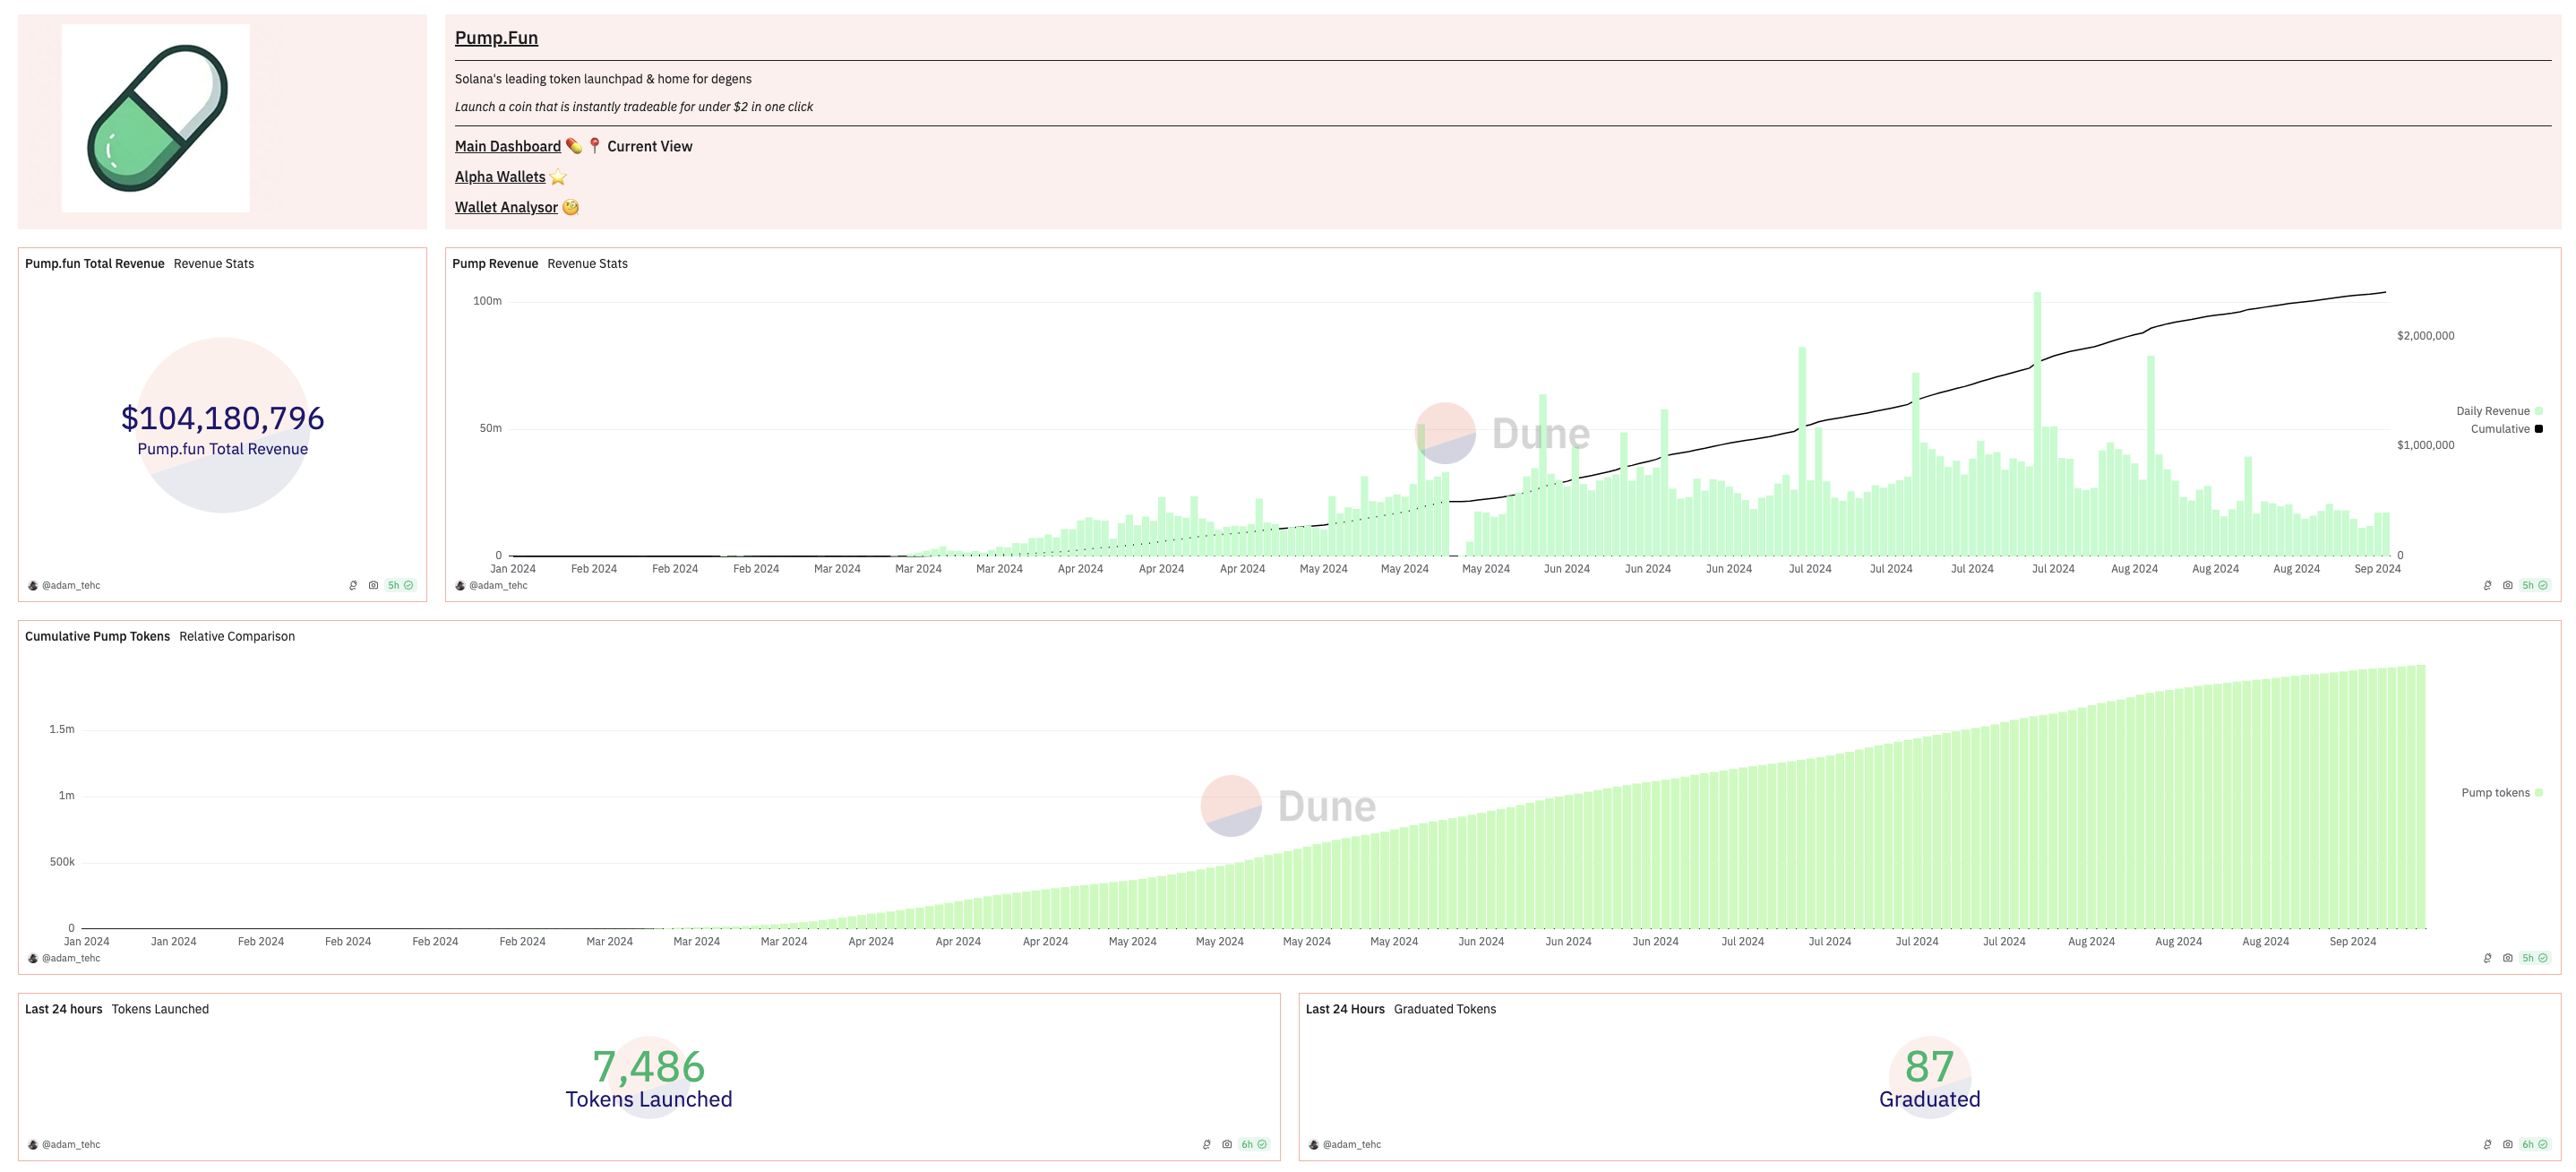Click @adam_tehc author under Pump Revenue chart
The image size is (2576, 1172).
[497, 585]
